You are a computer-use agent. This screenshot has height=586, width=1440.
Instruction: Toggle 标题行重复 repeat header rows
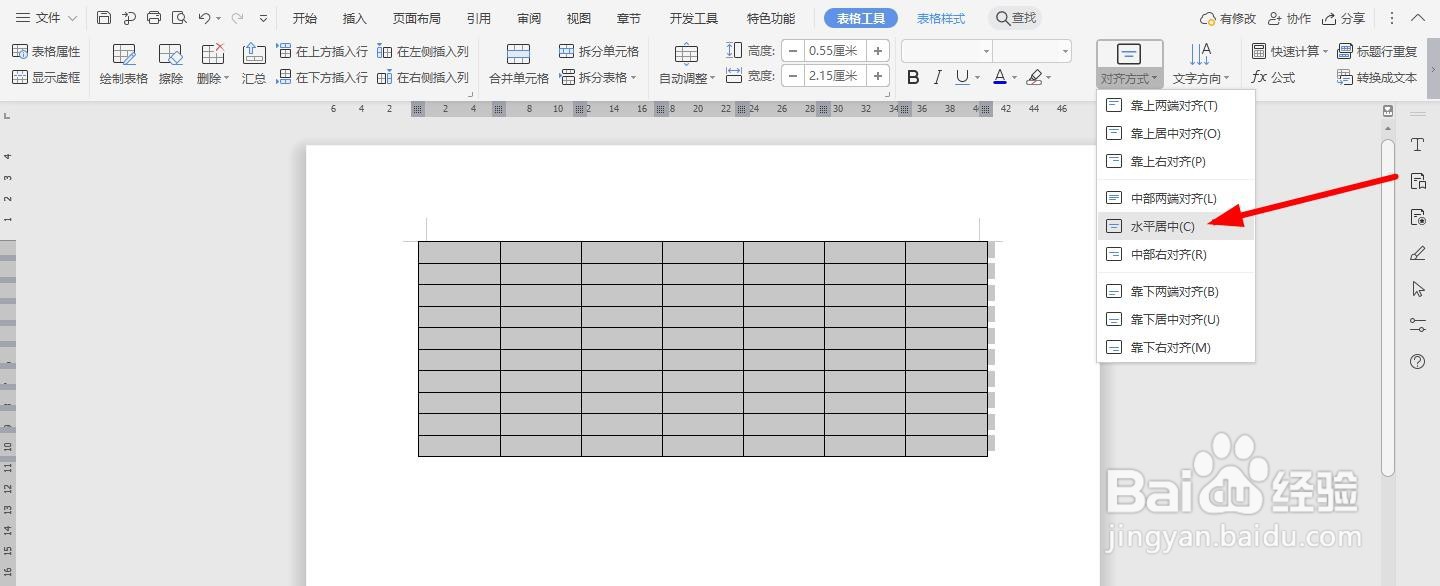coord(1377,51)
